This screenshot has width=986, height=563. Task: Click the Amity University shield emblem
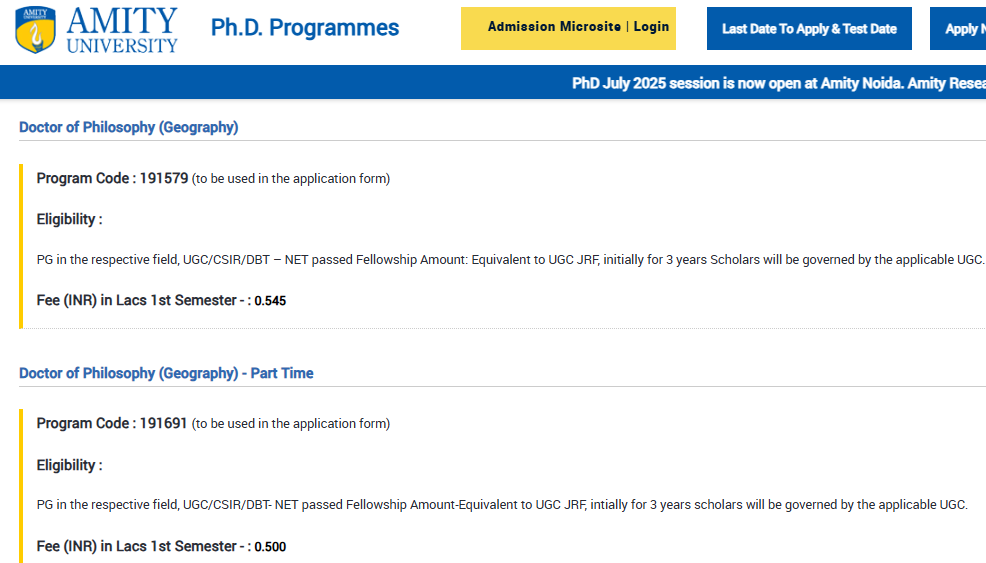36,29
